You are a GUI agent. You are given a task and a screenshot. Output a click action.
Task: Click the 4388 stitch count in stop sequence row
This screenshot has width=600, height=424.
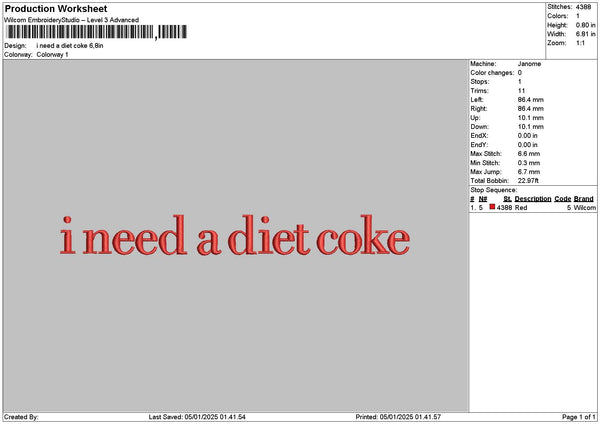click(504, 208)
